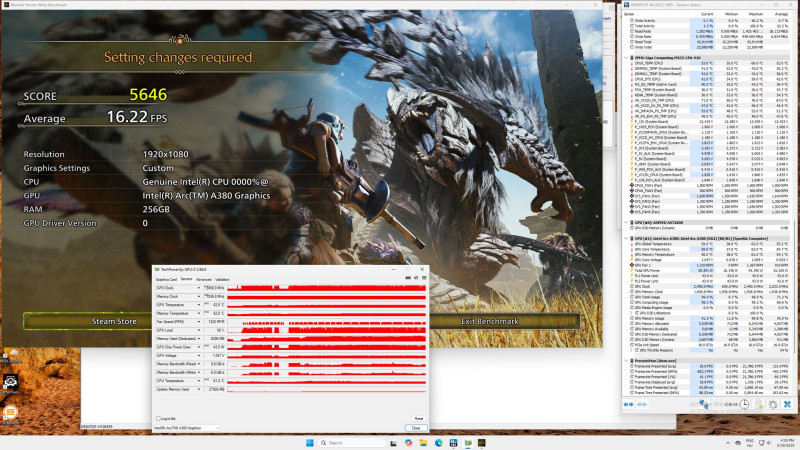The height and width of the screenshot is (450, 800).
Task: Click the Average column header in HWiNFO
Action: [780, 14]
